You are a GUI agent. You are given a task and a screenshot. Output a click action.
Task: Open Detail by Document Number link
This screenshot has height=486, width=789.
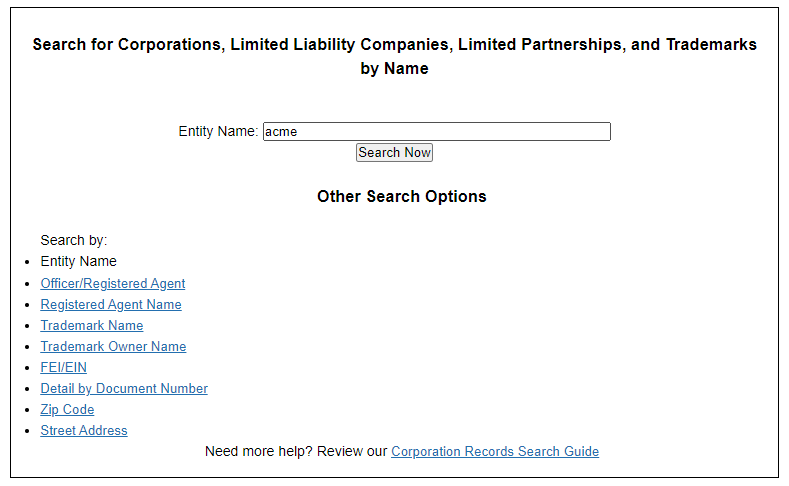tap(124, 388)
